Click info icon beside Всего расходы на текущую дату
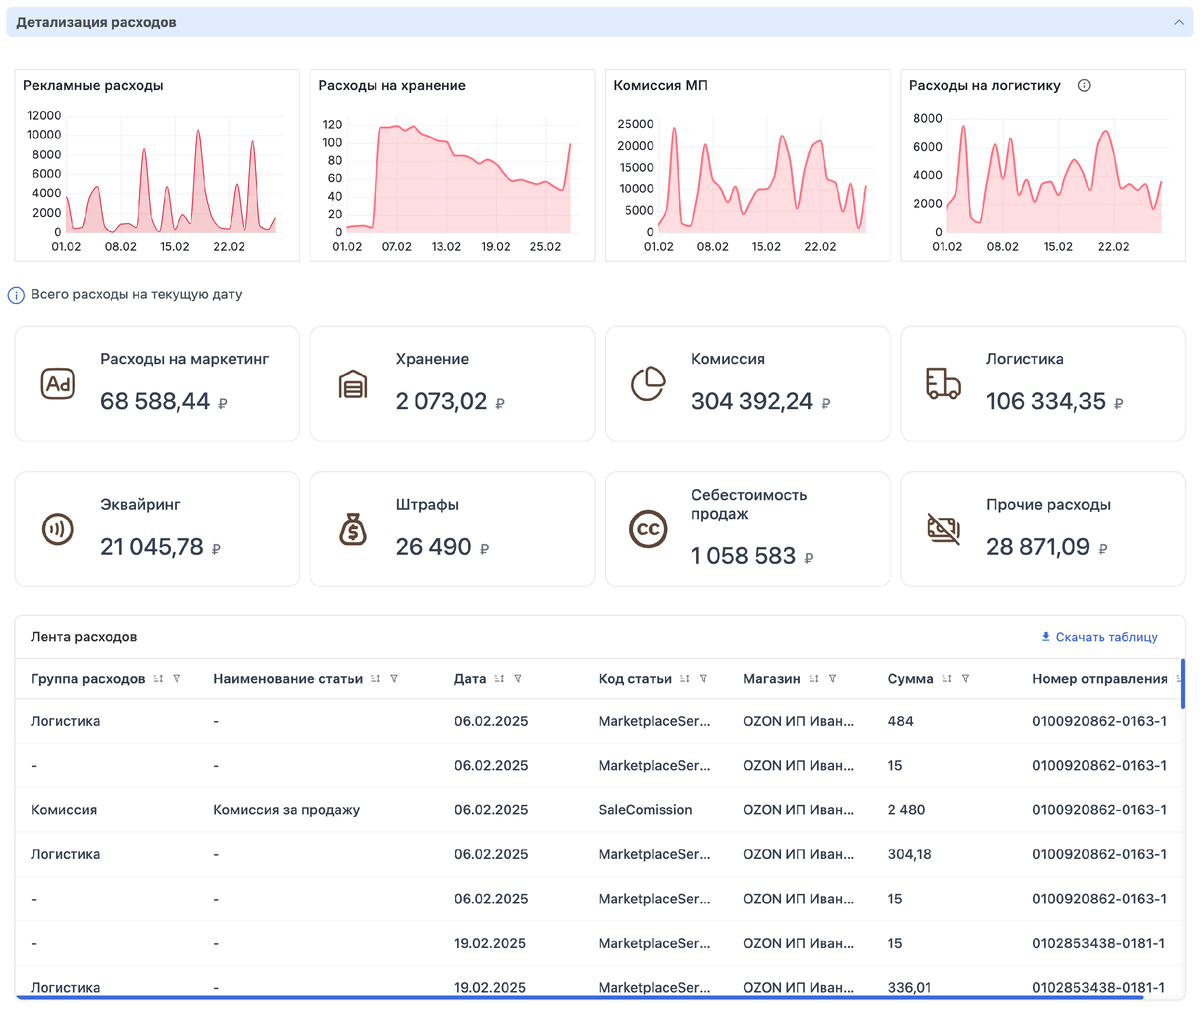Screen dimensions: 1200x1014 pyautogui.click(x=16, y=295)
